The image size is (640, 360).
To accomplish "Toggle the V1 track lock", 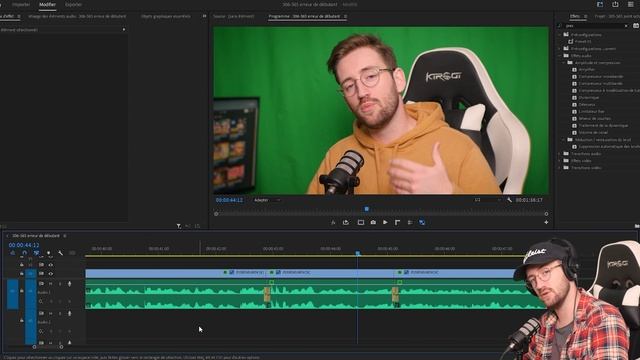I will coord(22,274).
